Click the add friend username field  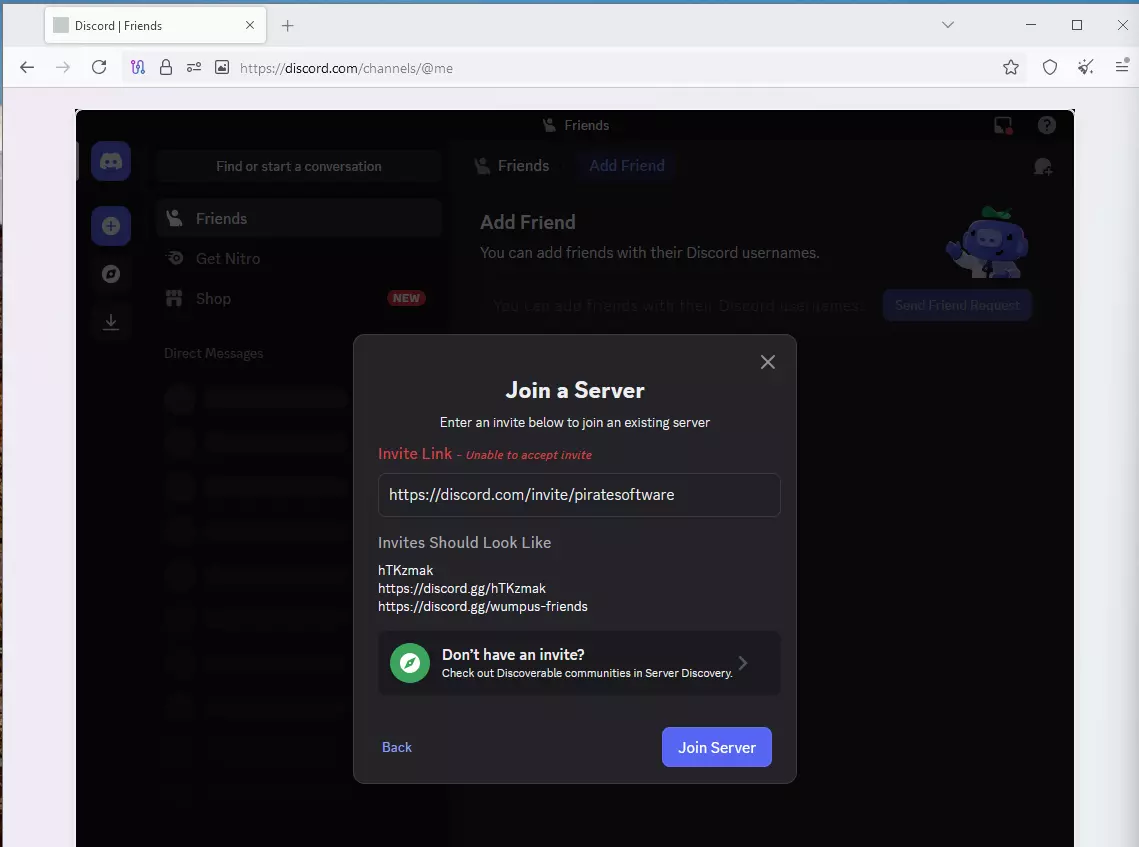[678, 306]
